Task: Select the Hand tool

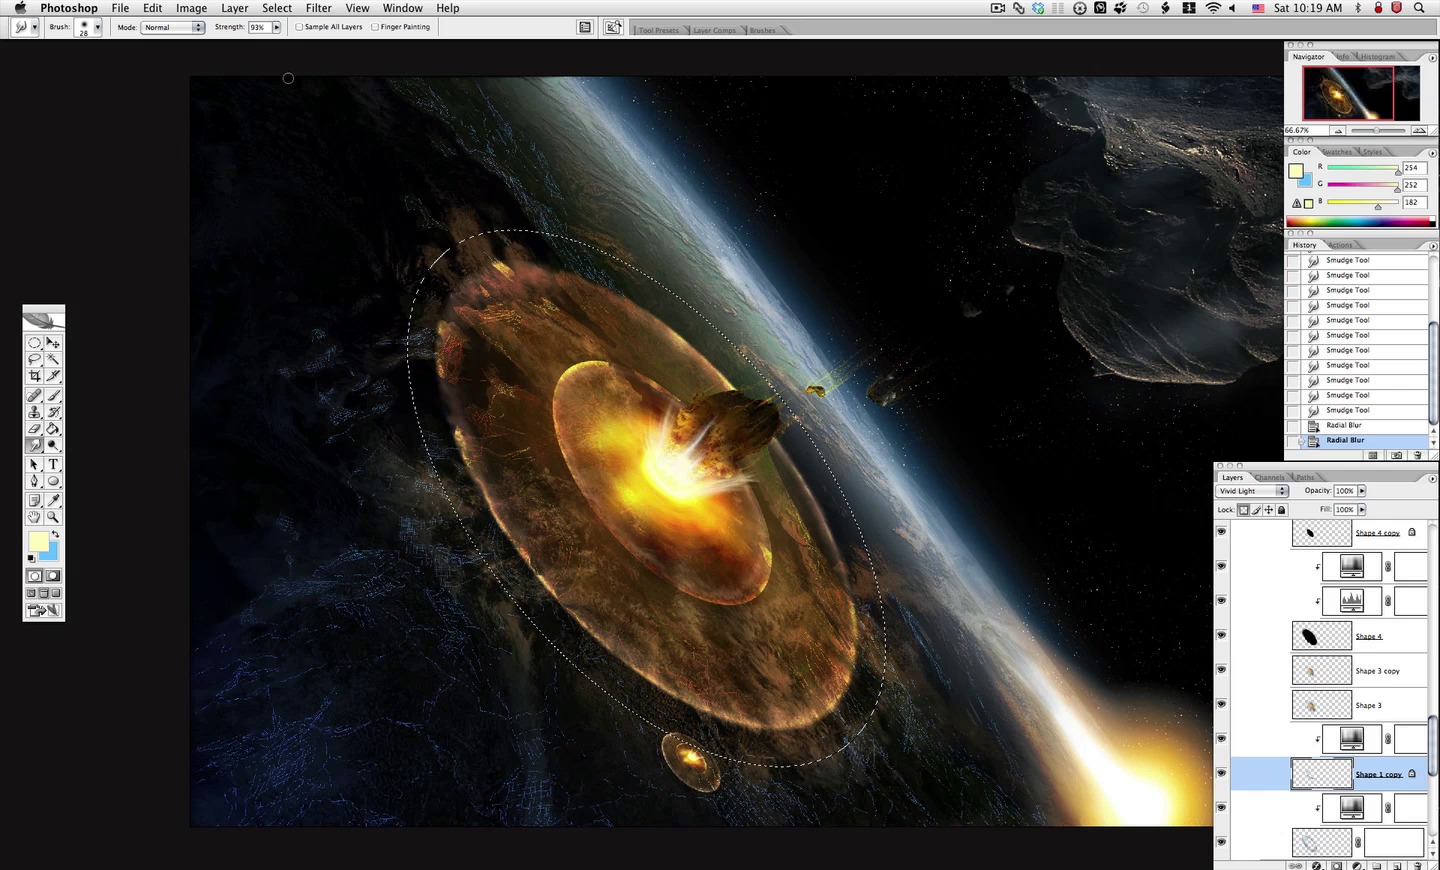Action: (34, 517)
